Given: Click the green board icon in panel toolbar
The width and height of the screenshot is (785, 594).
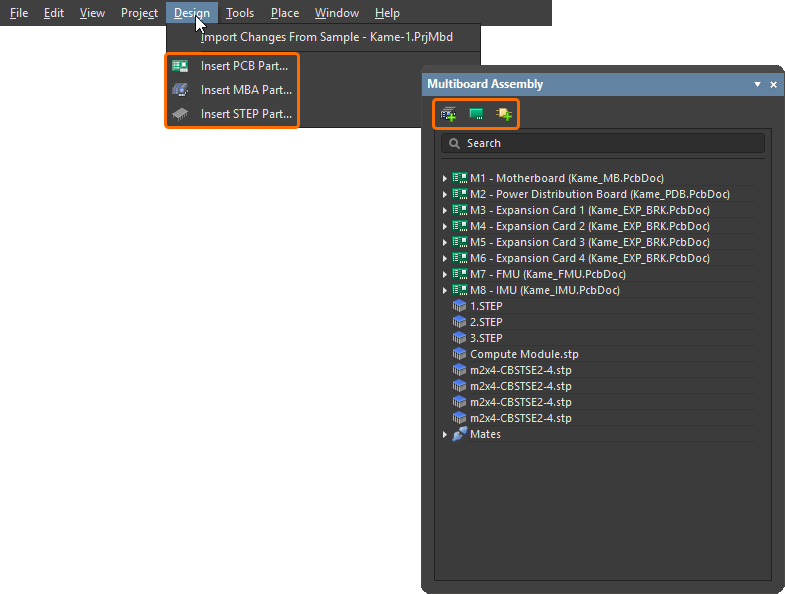Looking at the screenshot, I should click(x=476, y=114).
